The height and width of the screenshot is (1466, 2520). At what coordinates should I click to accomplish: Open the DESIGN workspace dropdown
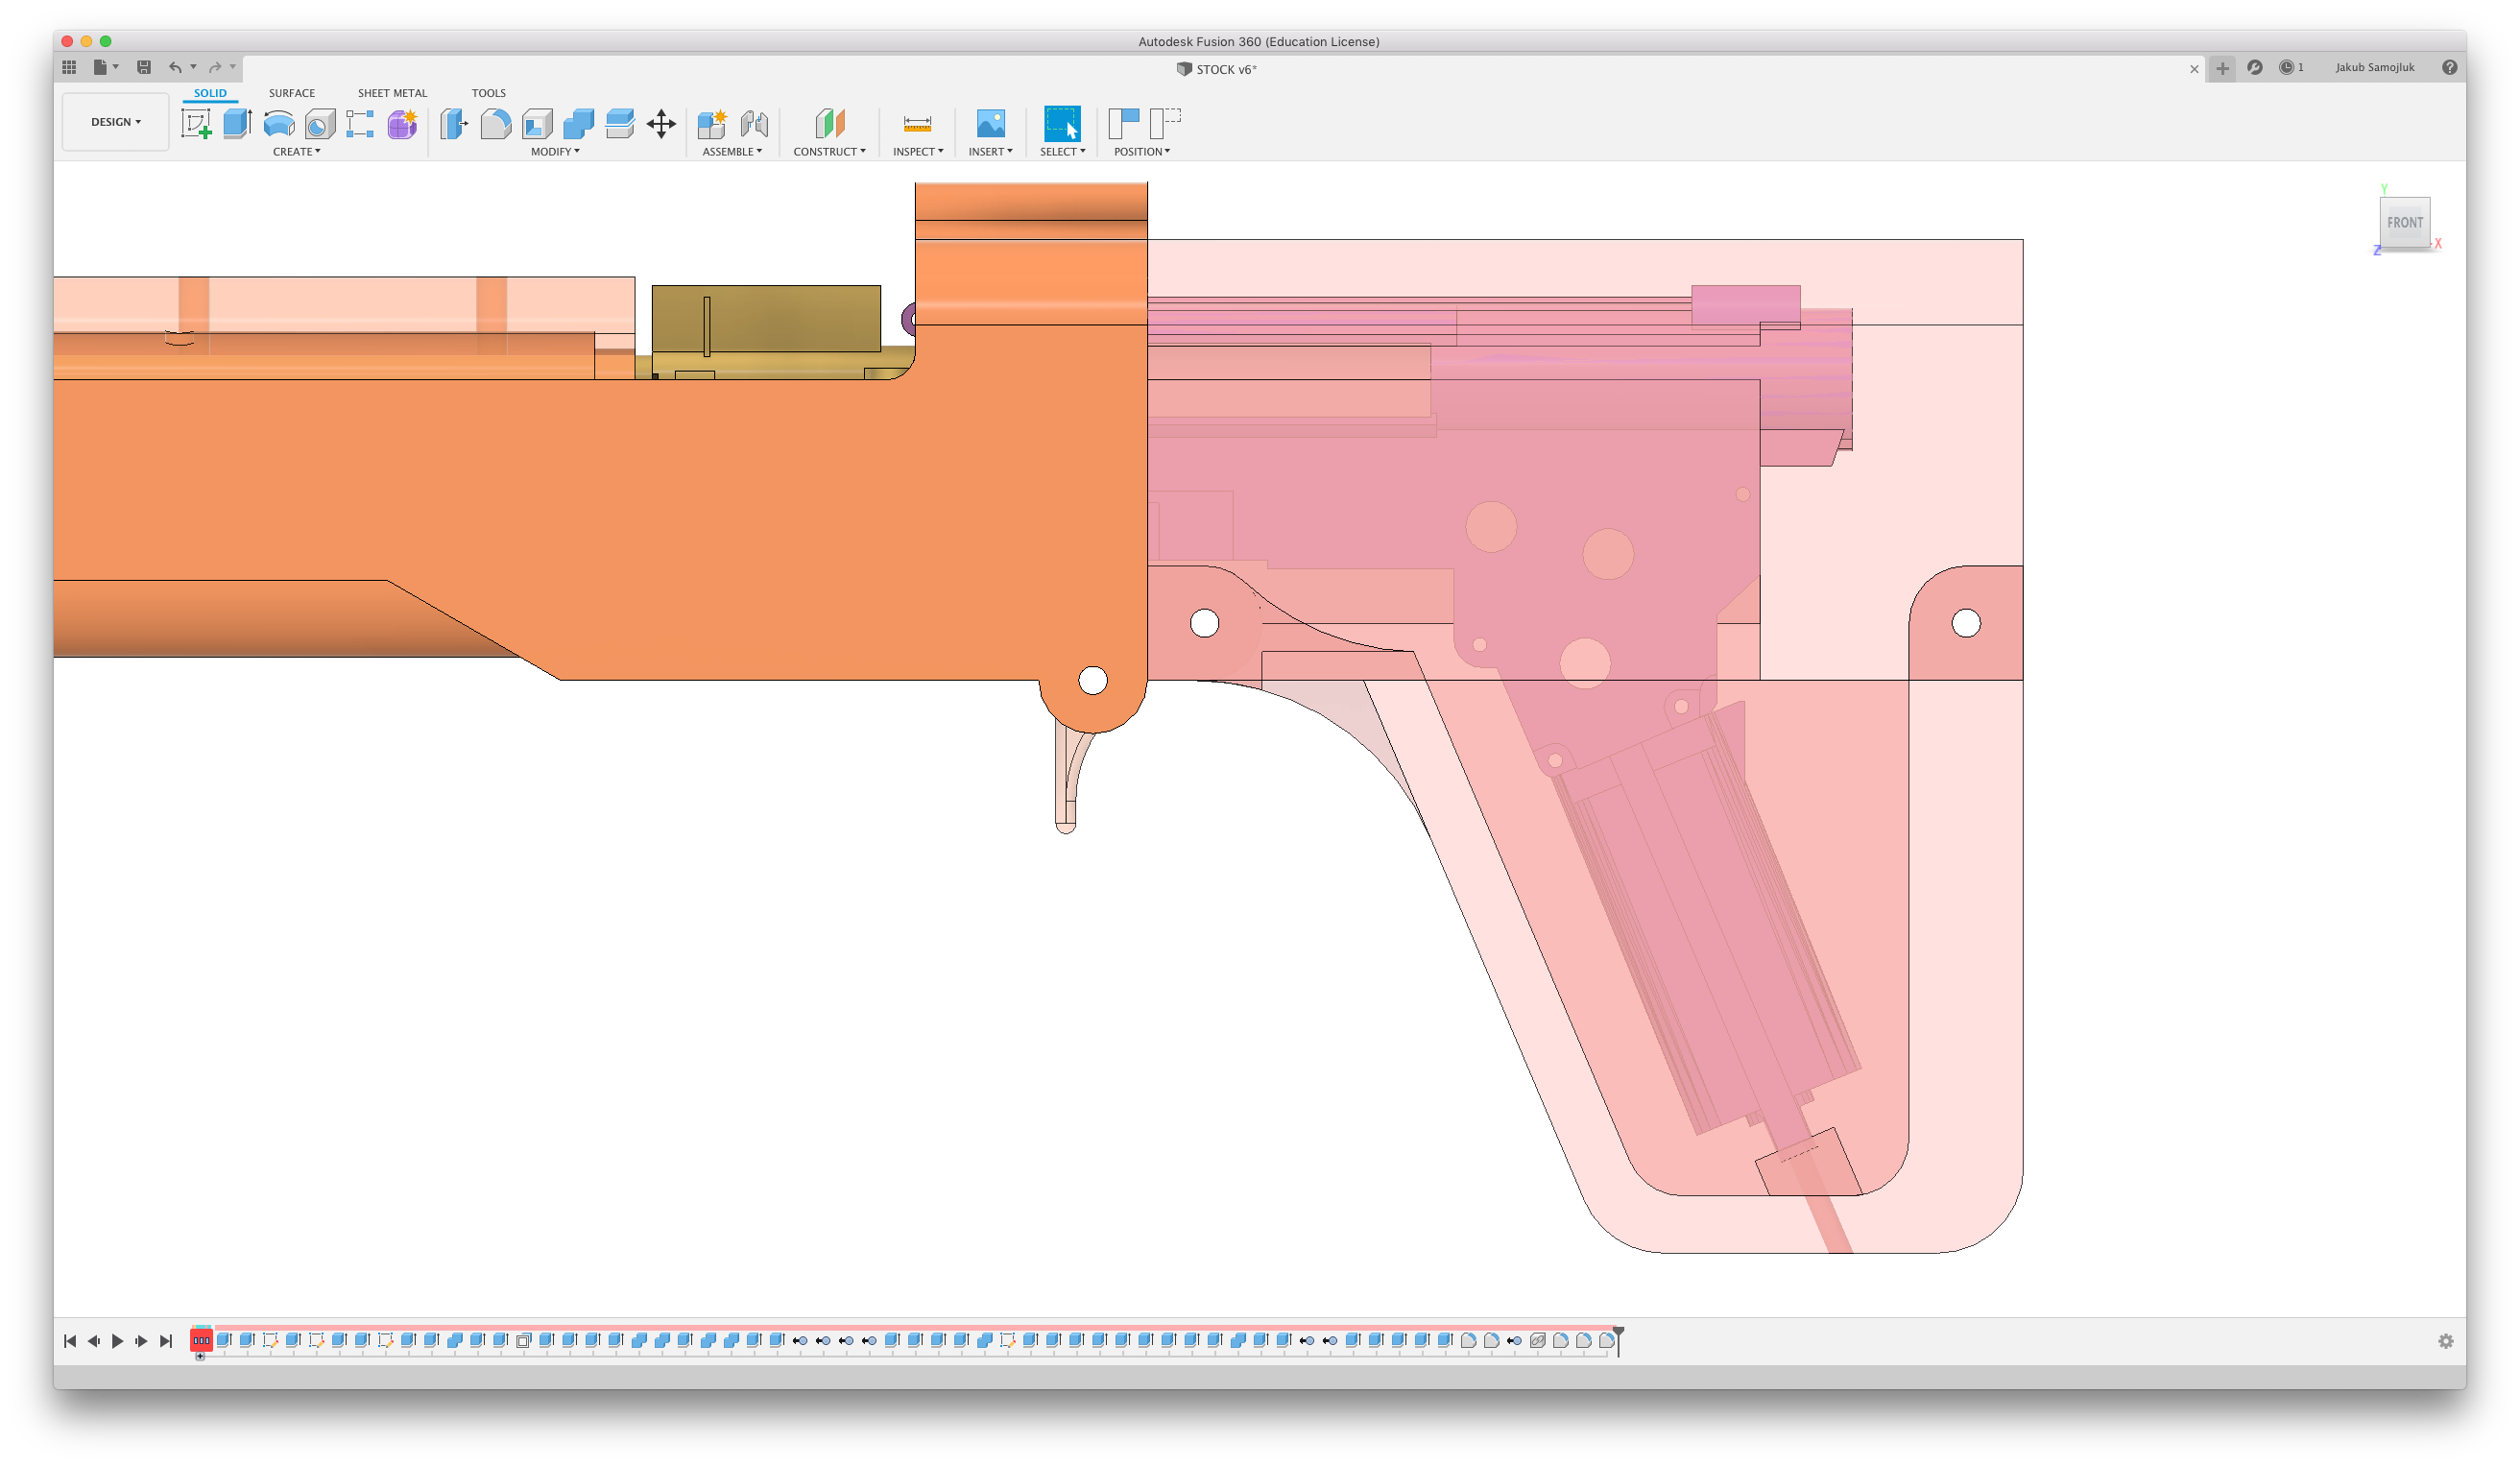115,122
